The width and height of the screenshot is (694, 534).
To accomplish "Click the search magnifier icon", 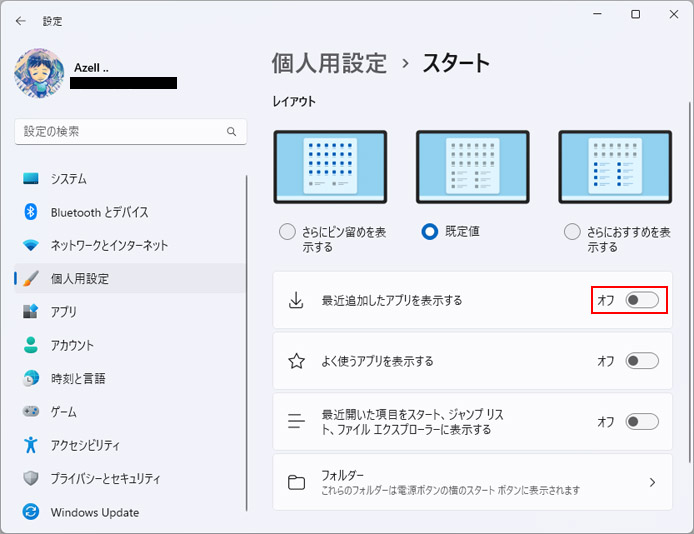I will point(231,131).
